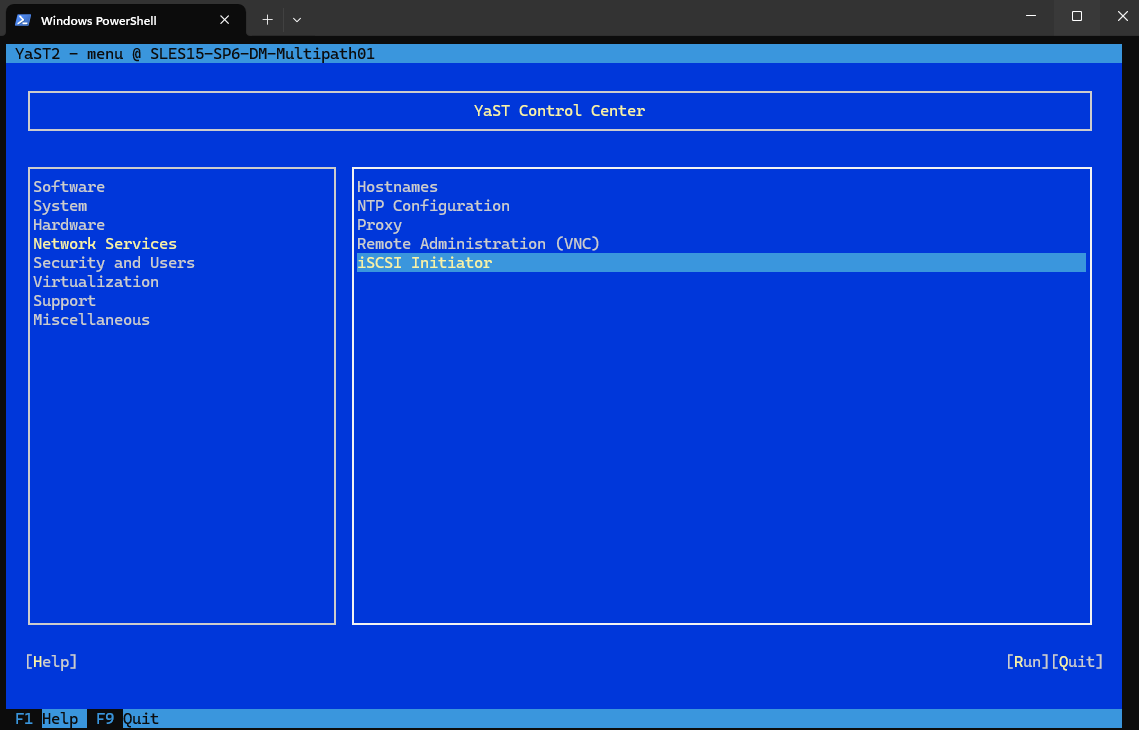Click F9 Quit in the bottom bar

(x=127, y=718)
